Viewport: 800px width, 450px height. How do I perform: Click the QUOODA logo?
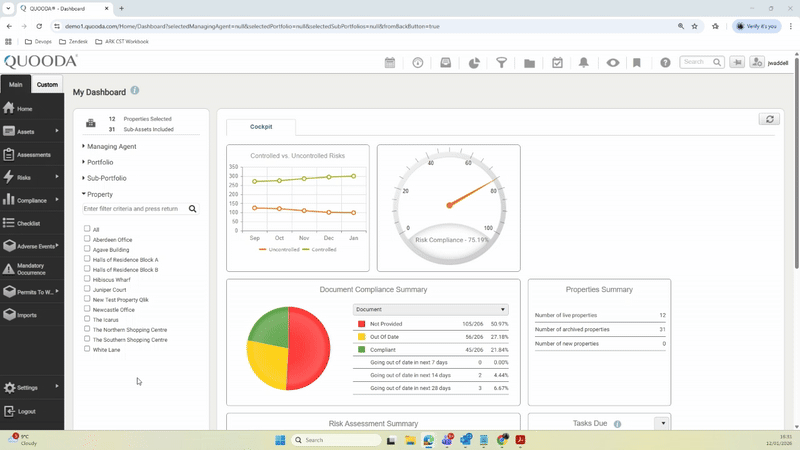(41, 62)
